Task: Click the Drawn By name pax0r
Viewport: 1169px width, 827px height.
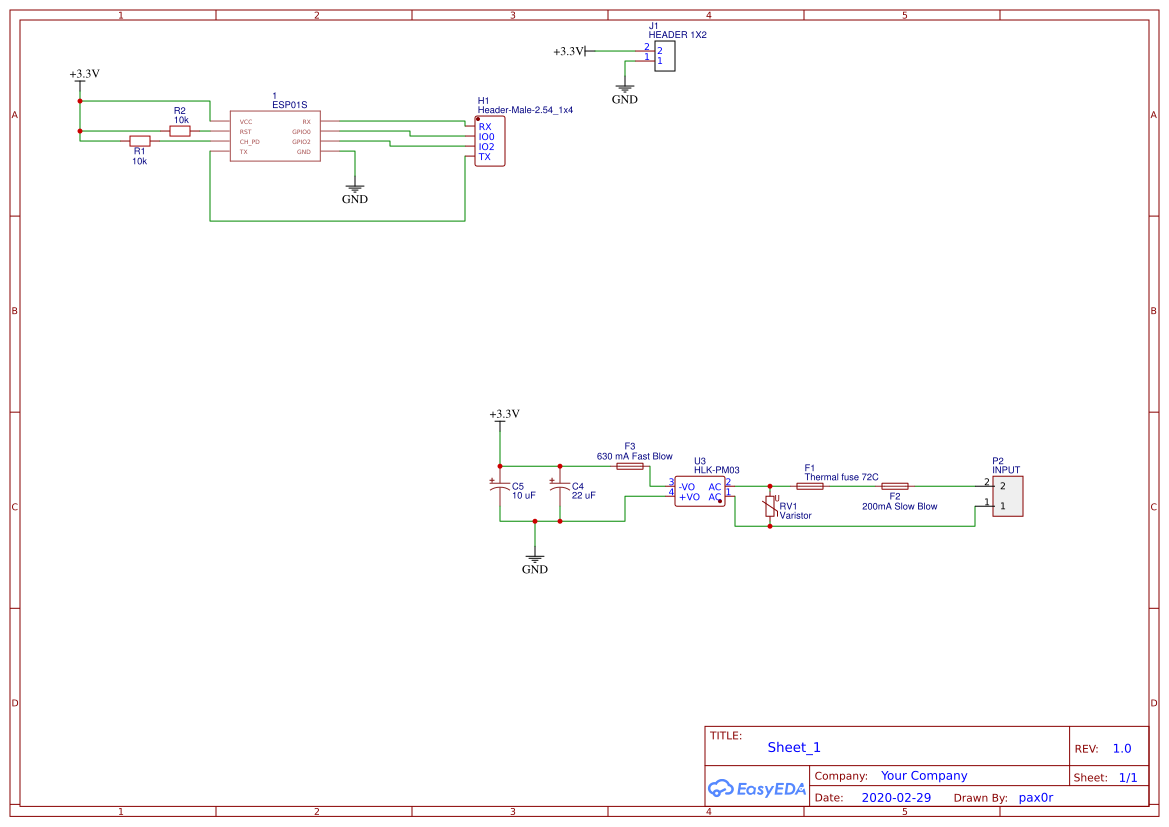Action: click(x=1037, y=797)
